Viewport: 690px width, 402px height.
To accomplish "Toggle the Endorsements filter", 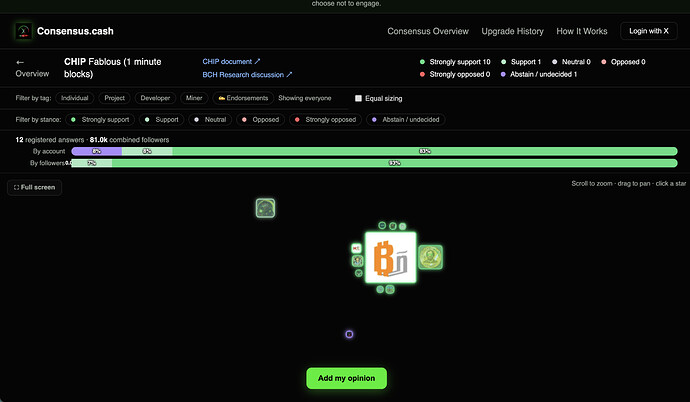I will click(243, 98).
